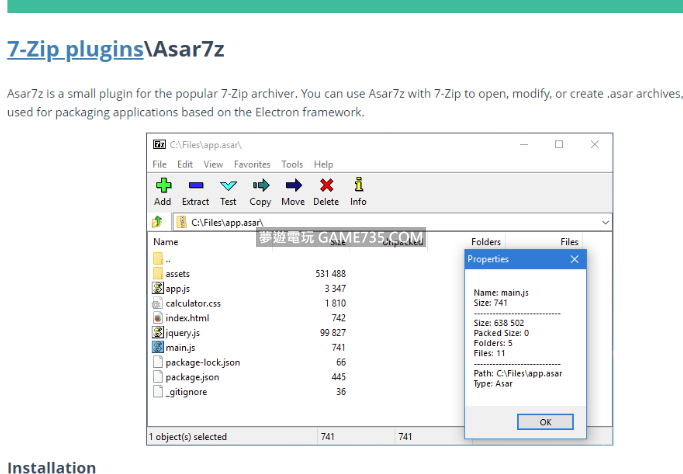Click the up-folder icon beside address bar

pos(157,222)
